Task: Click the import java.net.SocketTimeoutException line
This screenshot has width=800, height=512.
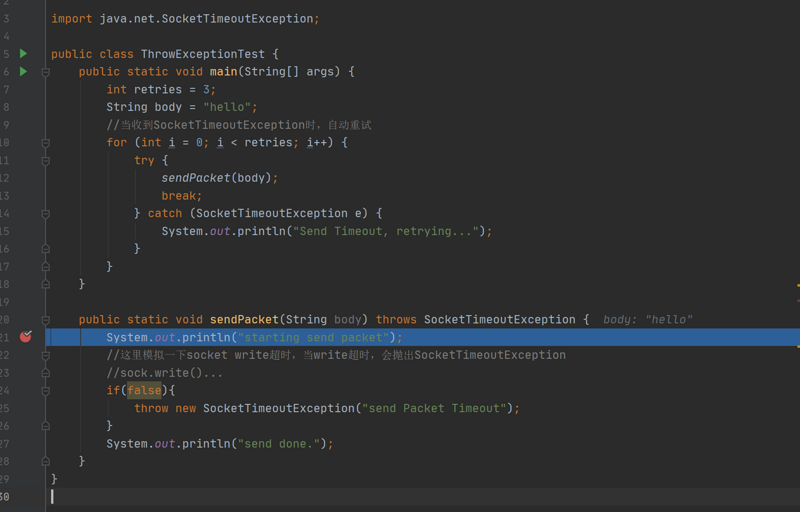Action: click(185, 19)
